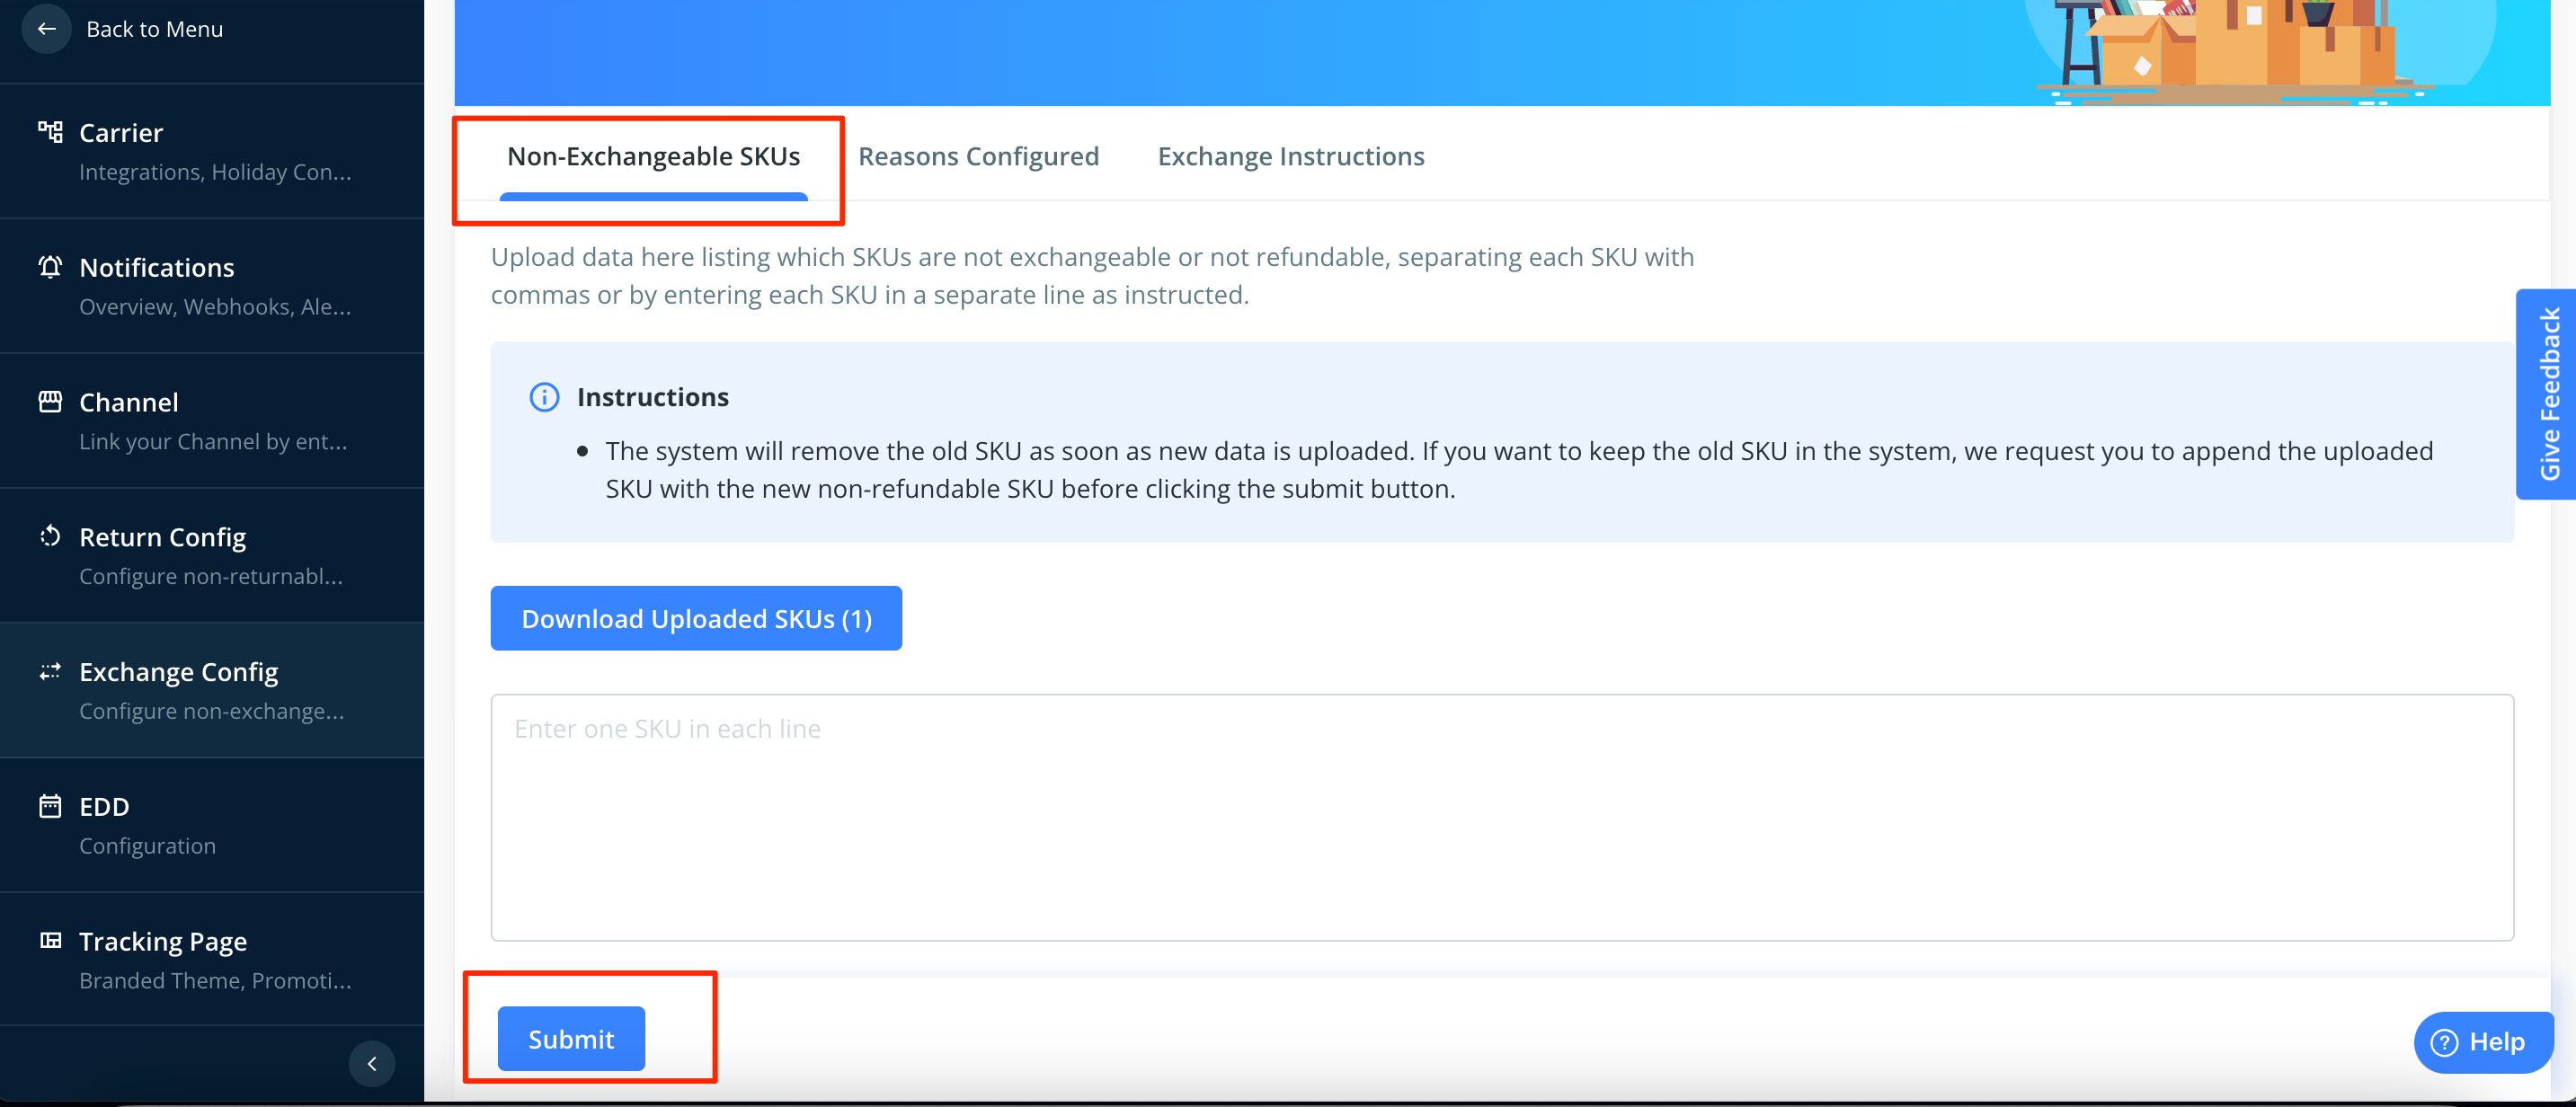The width and height of the screenshot is (2576, 1107).
Task: Open the Give Feedback side tab
Action: tap(2548, 394)
